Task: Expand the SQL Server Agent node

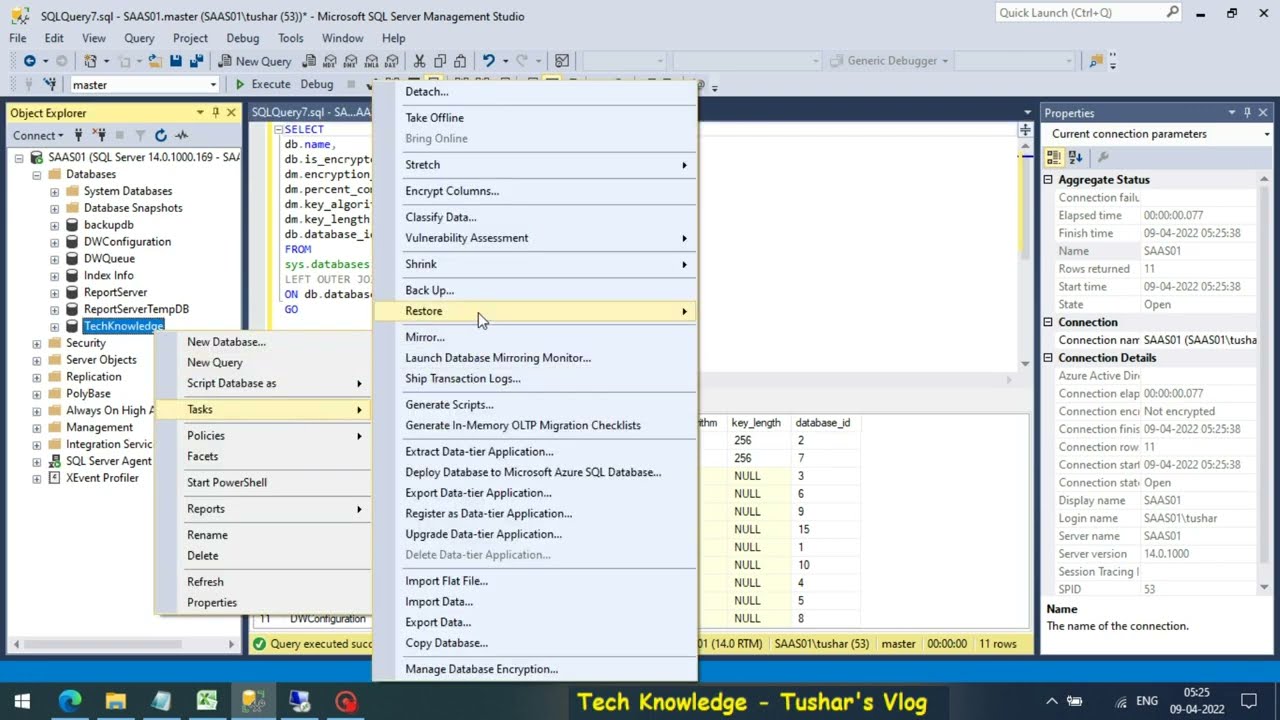Action: click(x=37, y=461)
